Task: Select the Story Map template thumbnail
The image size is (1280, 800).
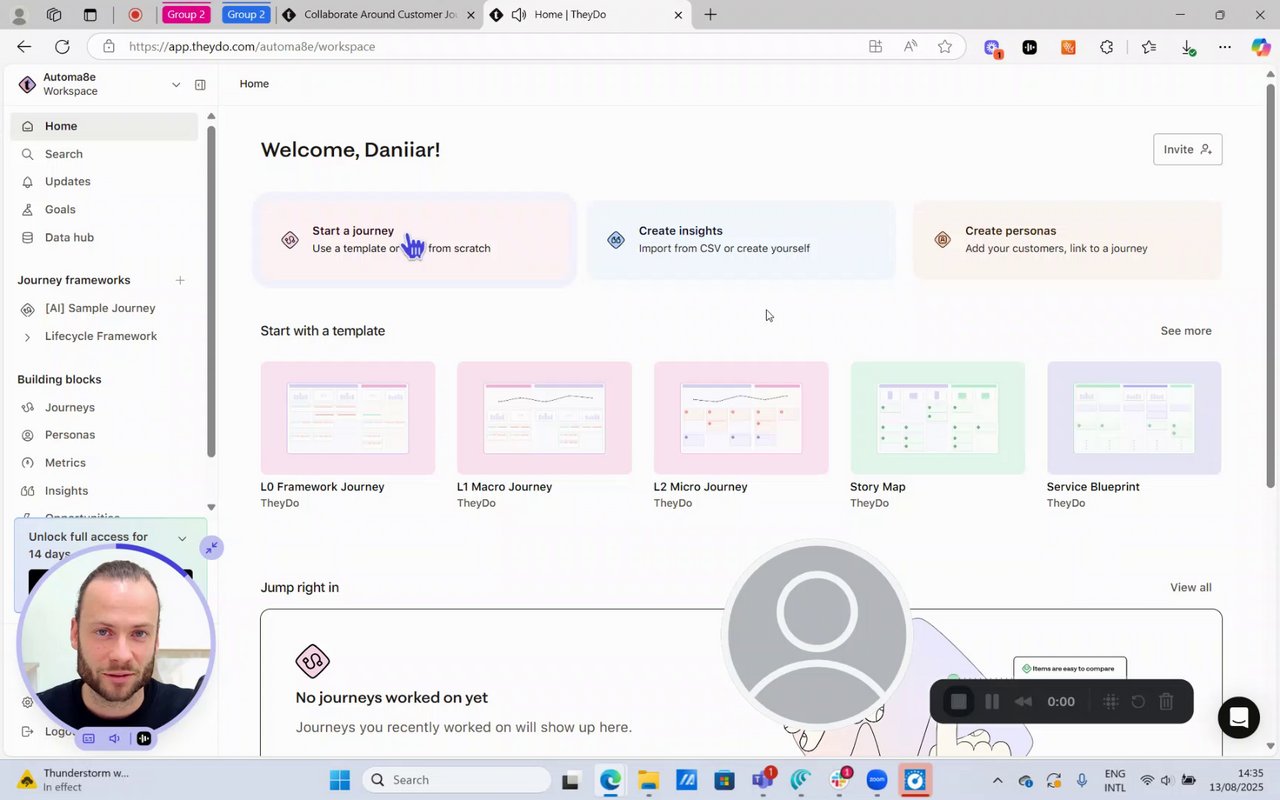Action: point(937,418)
